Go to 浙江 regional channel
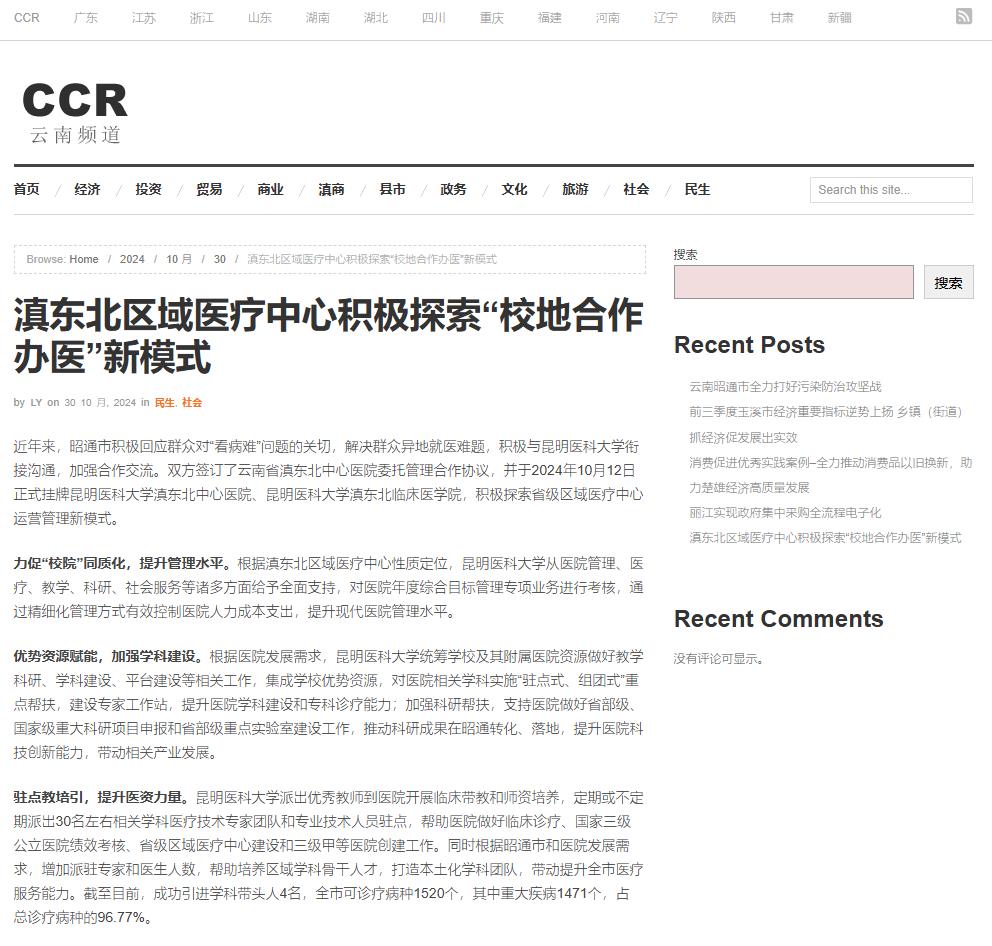992x946 pixels. point(202,18)
